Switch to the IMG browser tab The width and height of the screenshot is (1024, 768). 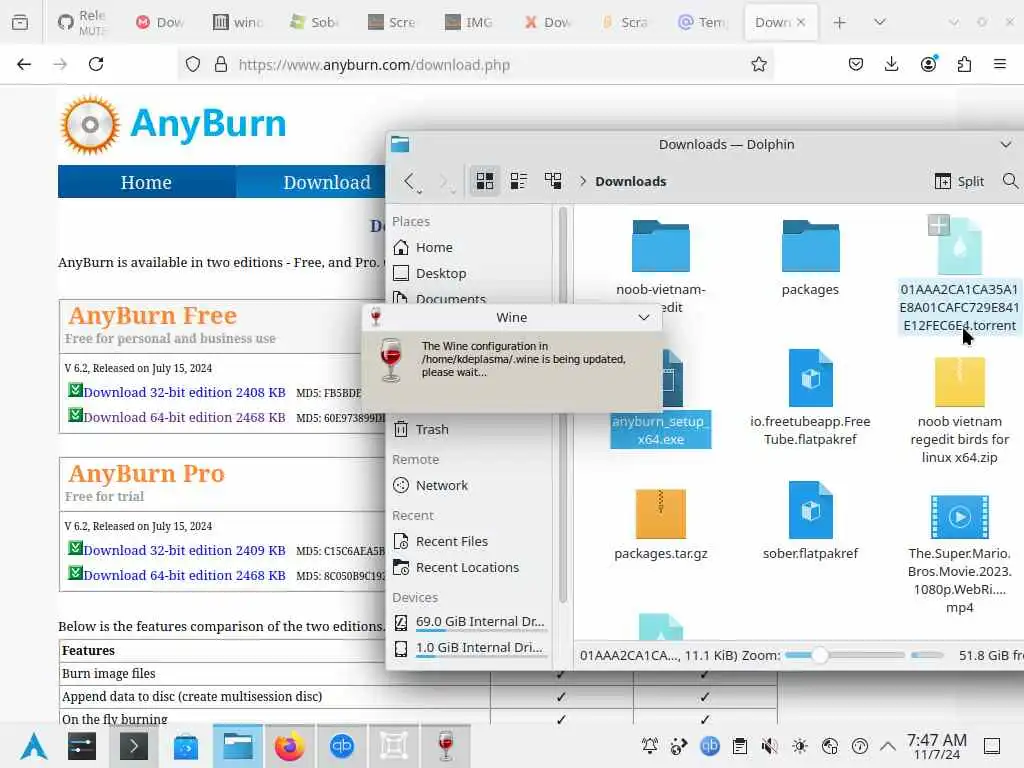[469, 22]
